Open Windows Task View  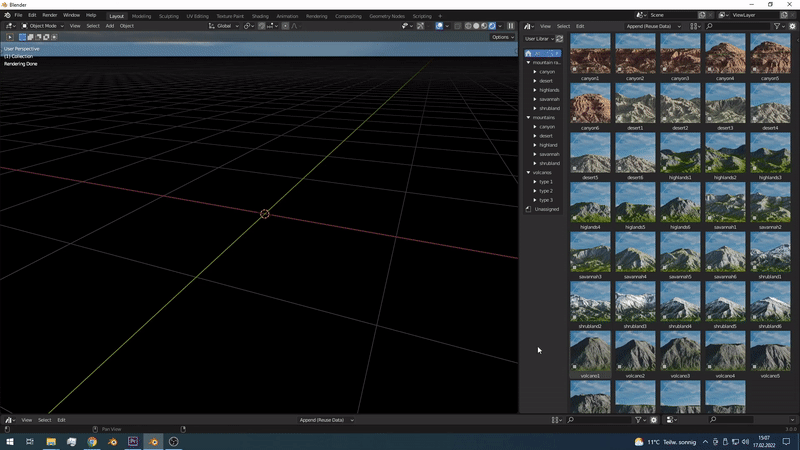click(30, 441)
